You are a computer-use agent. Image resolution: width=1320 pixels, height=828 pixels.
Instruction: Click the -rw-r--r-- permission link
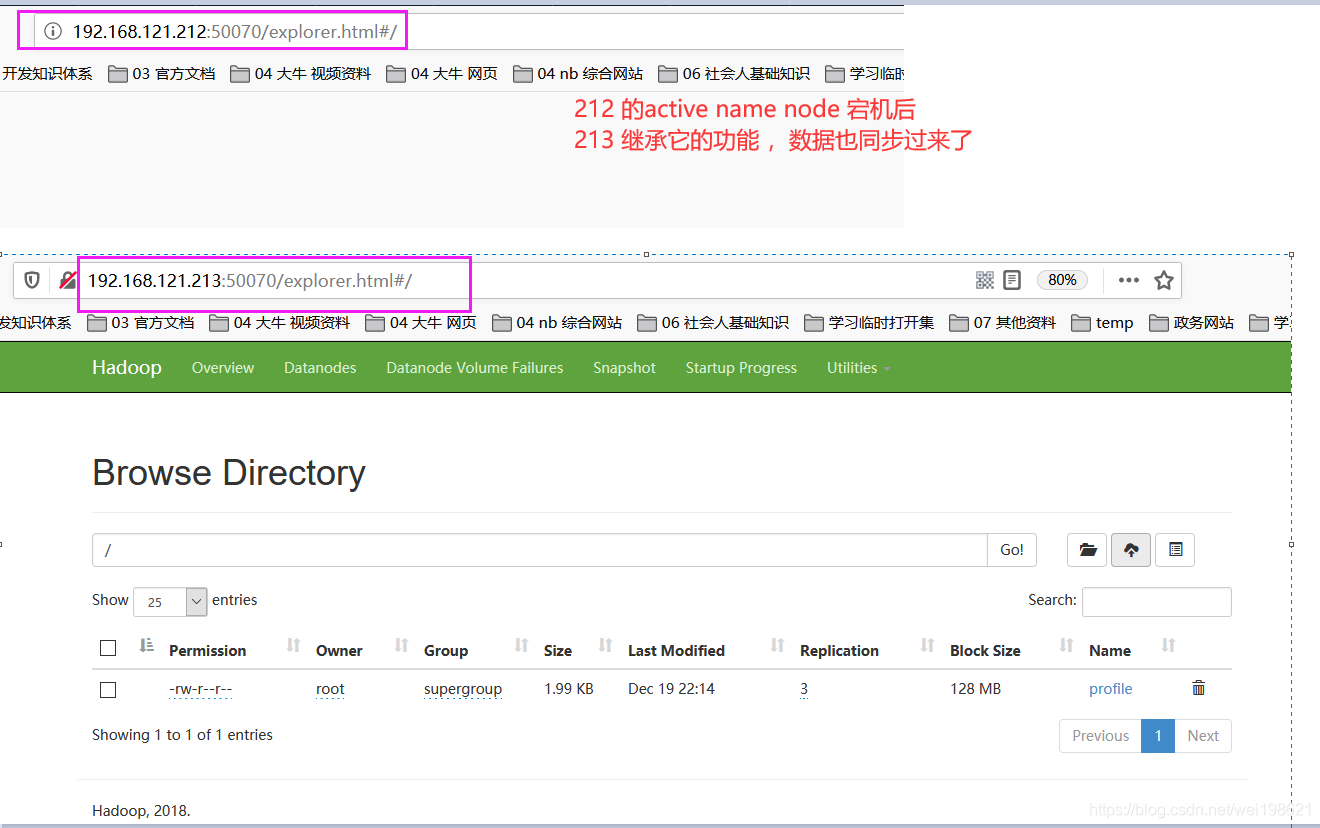point(200,689)
